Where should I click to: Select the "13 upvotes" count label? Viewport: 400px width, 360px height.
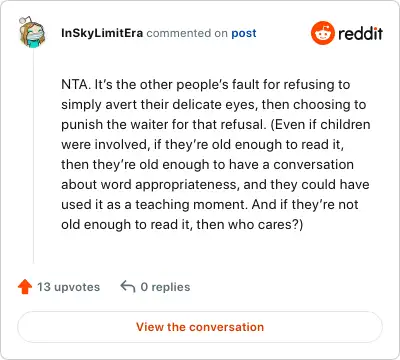point(68,287)
